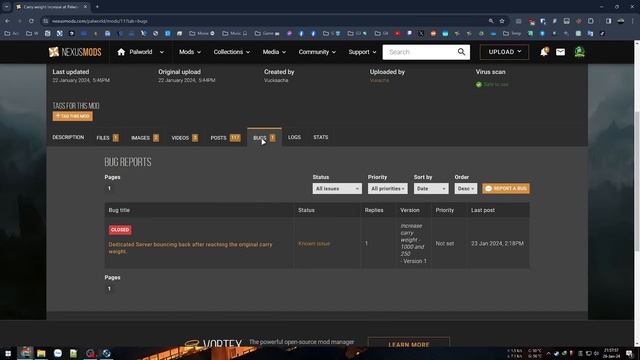Bookmark this page with the star icon
The width and height of the screenshot is (640, 360).
tap(502, 21)
